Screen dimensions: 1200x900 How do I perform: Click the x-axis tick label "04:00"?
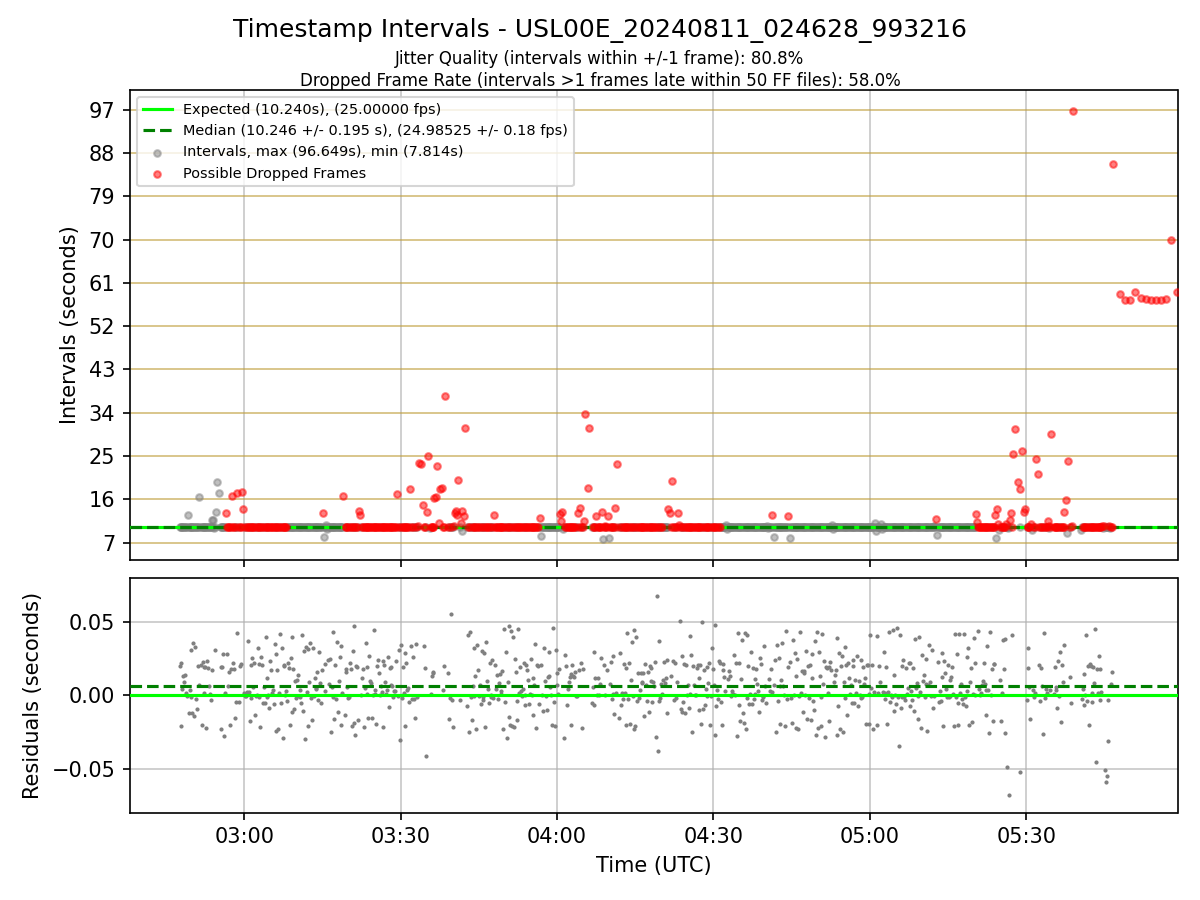(x=557, y=835)
